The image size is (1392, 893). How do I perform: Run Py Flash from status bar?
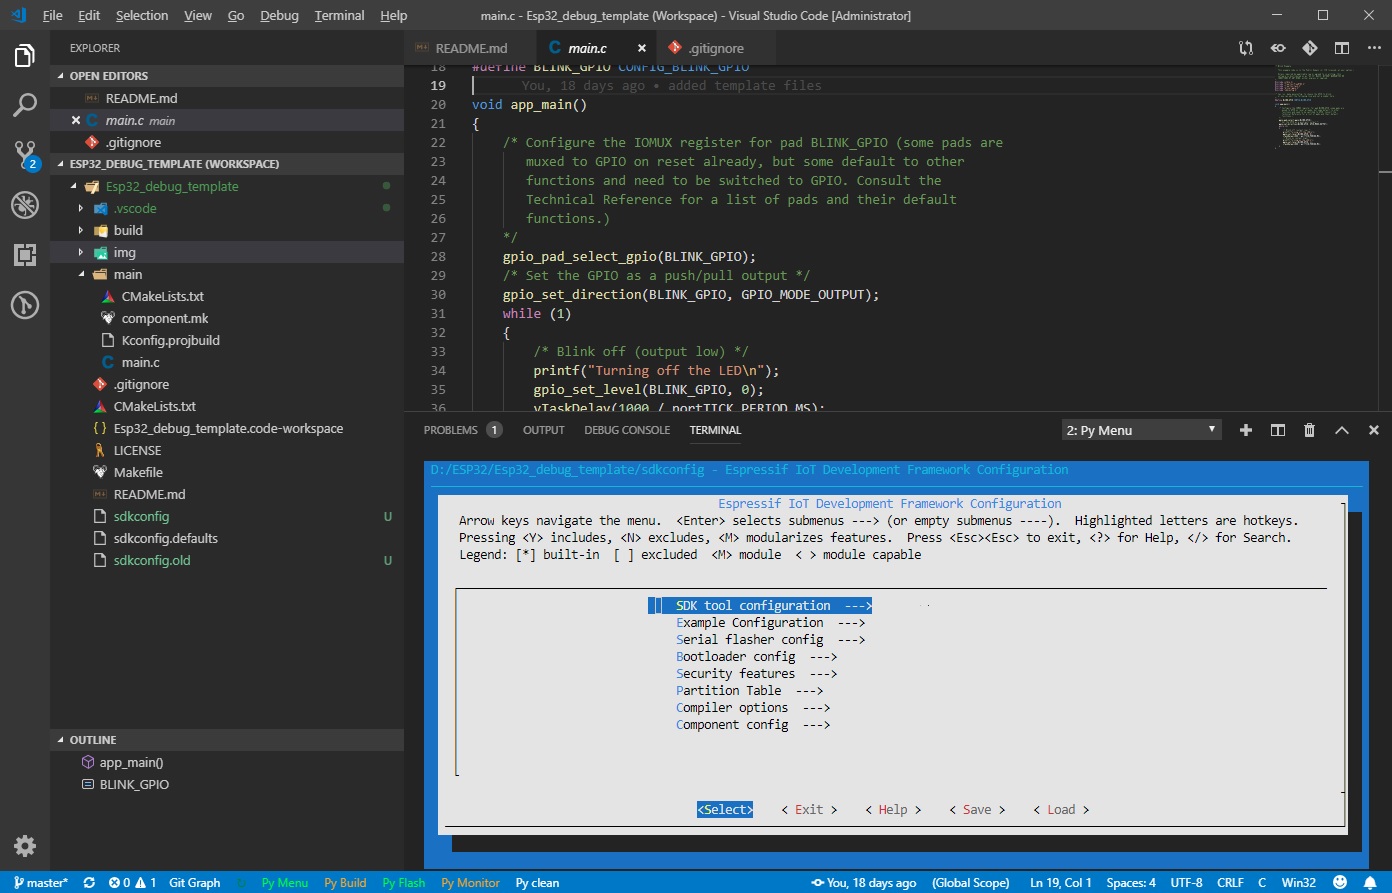[x=404, y=883]
